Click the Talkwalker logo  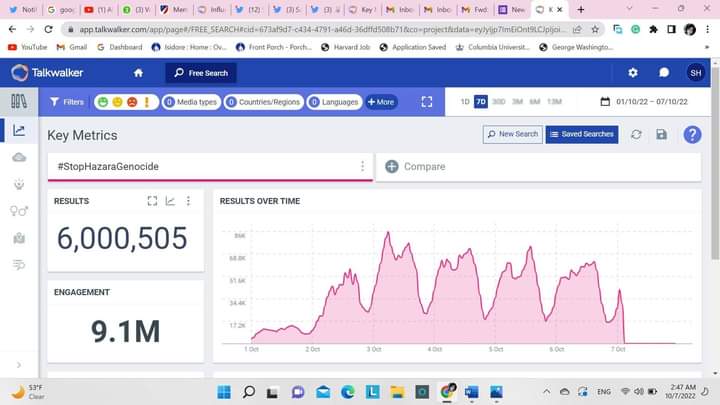tap(47, 73)
